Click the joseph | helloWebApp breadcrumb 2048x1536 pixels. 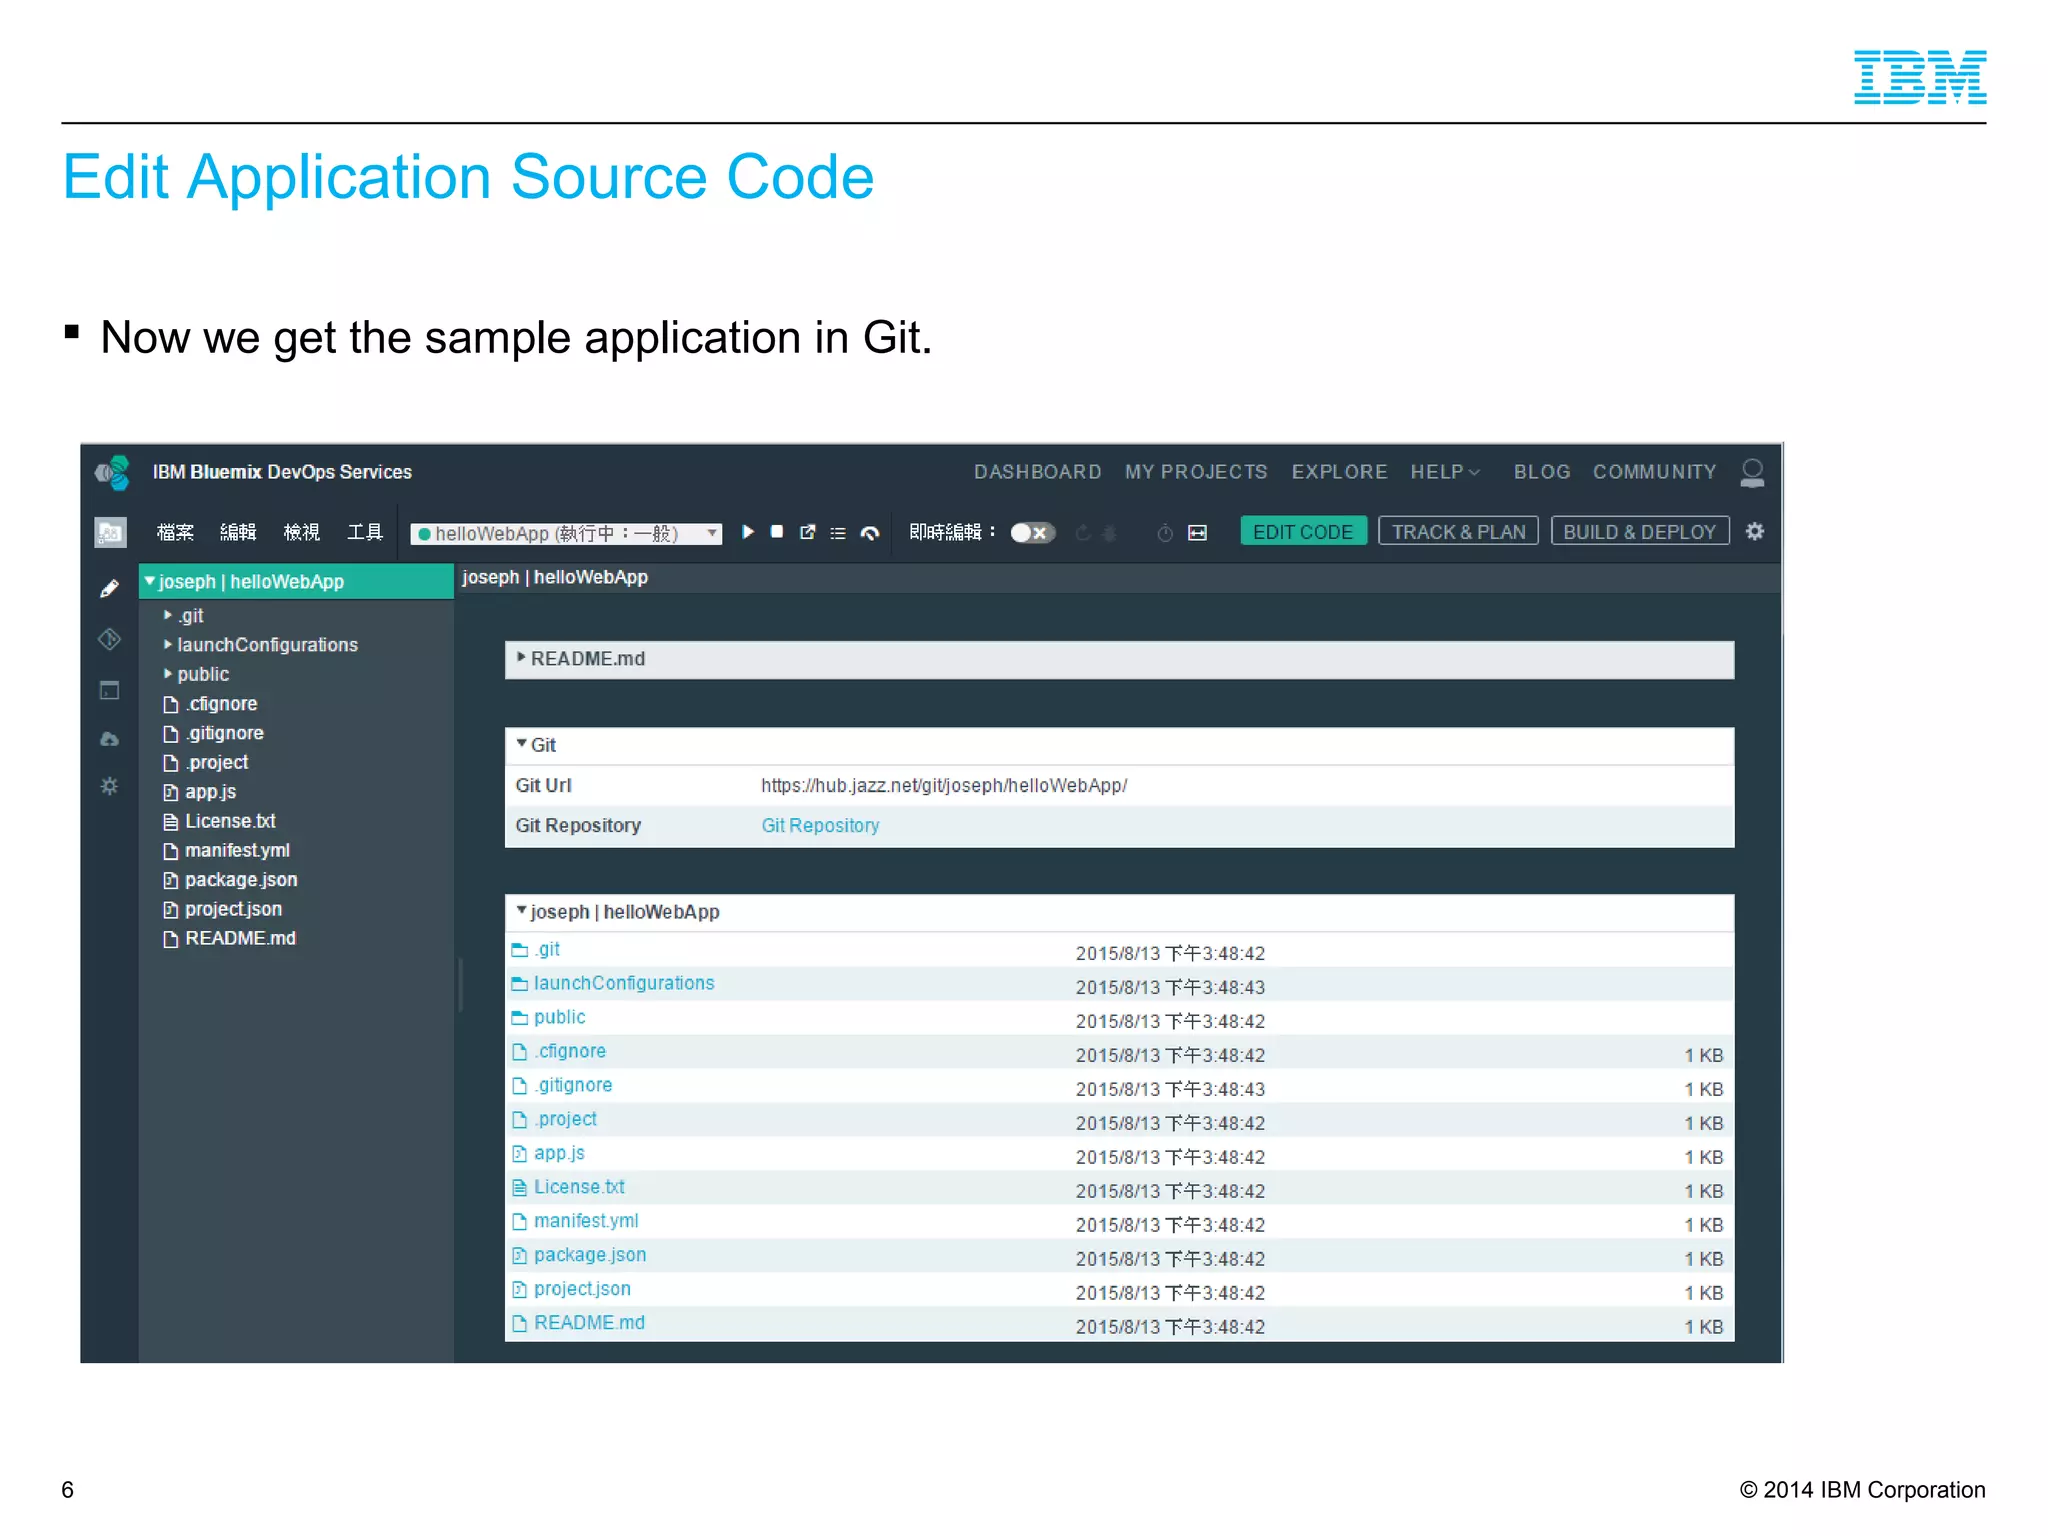click(x=555, y=577)
